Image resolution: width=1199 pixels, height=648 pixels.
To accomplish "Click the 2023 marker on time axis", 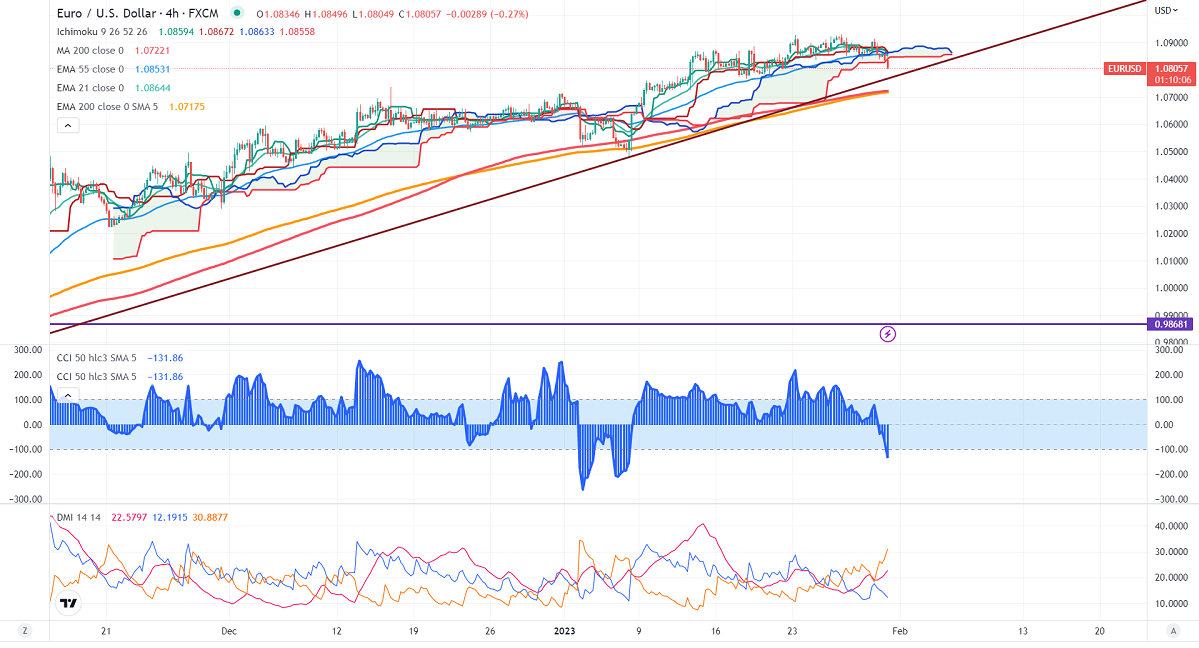I will pyautogui.click(x=564, y=631).
